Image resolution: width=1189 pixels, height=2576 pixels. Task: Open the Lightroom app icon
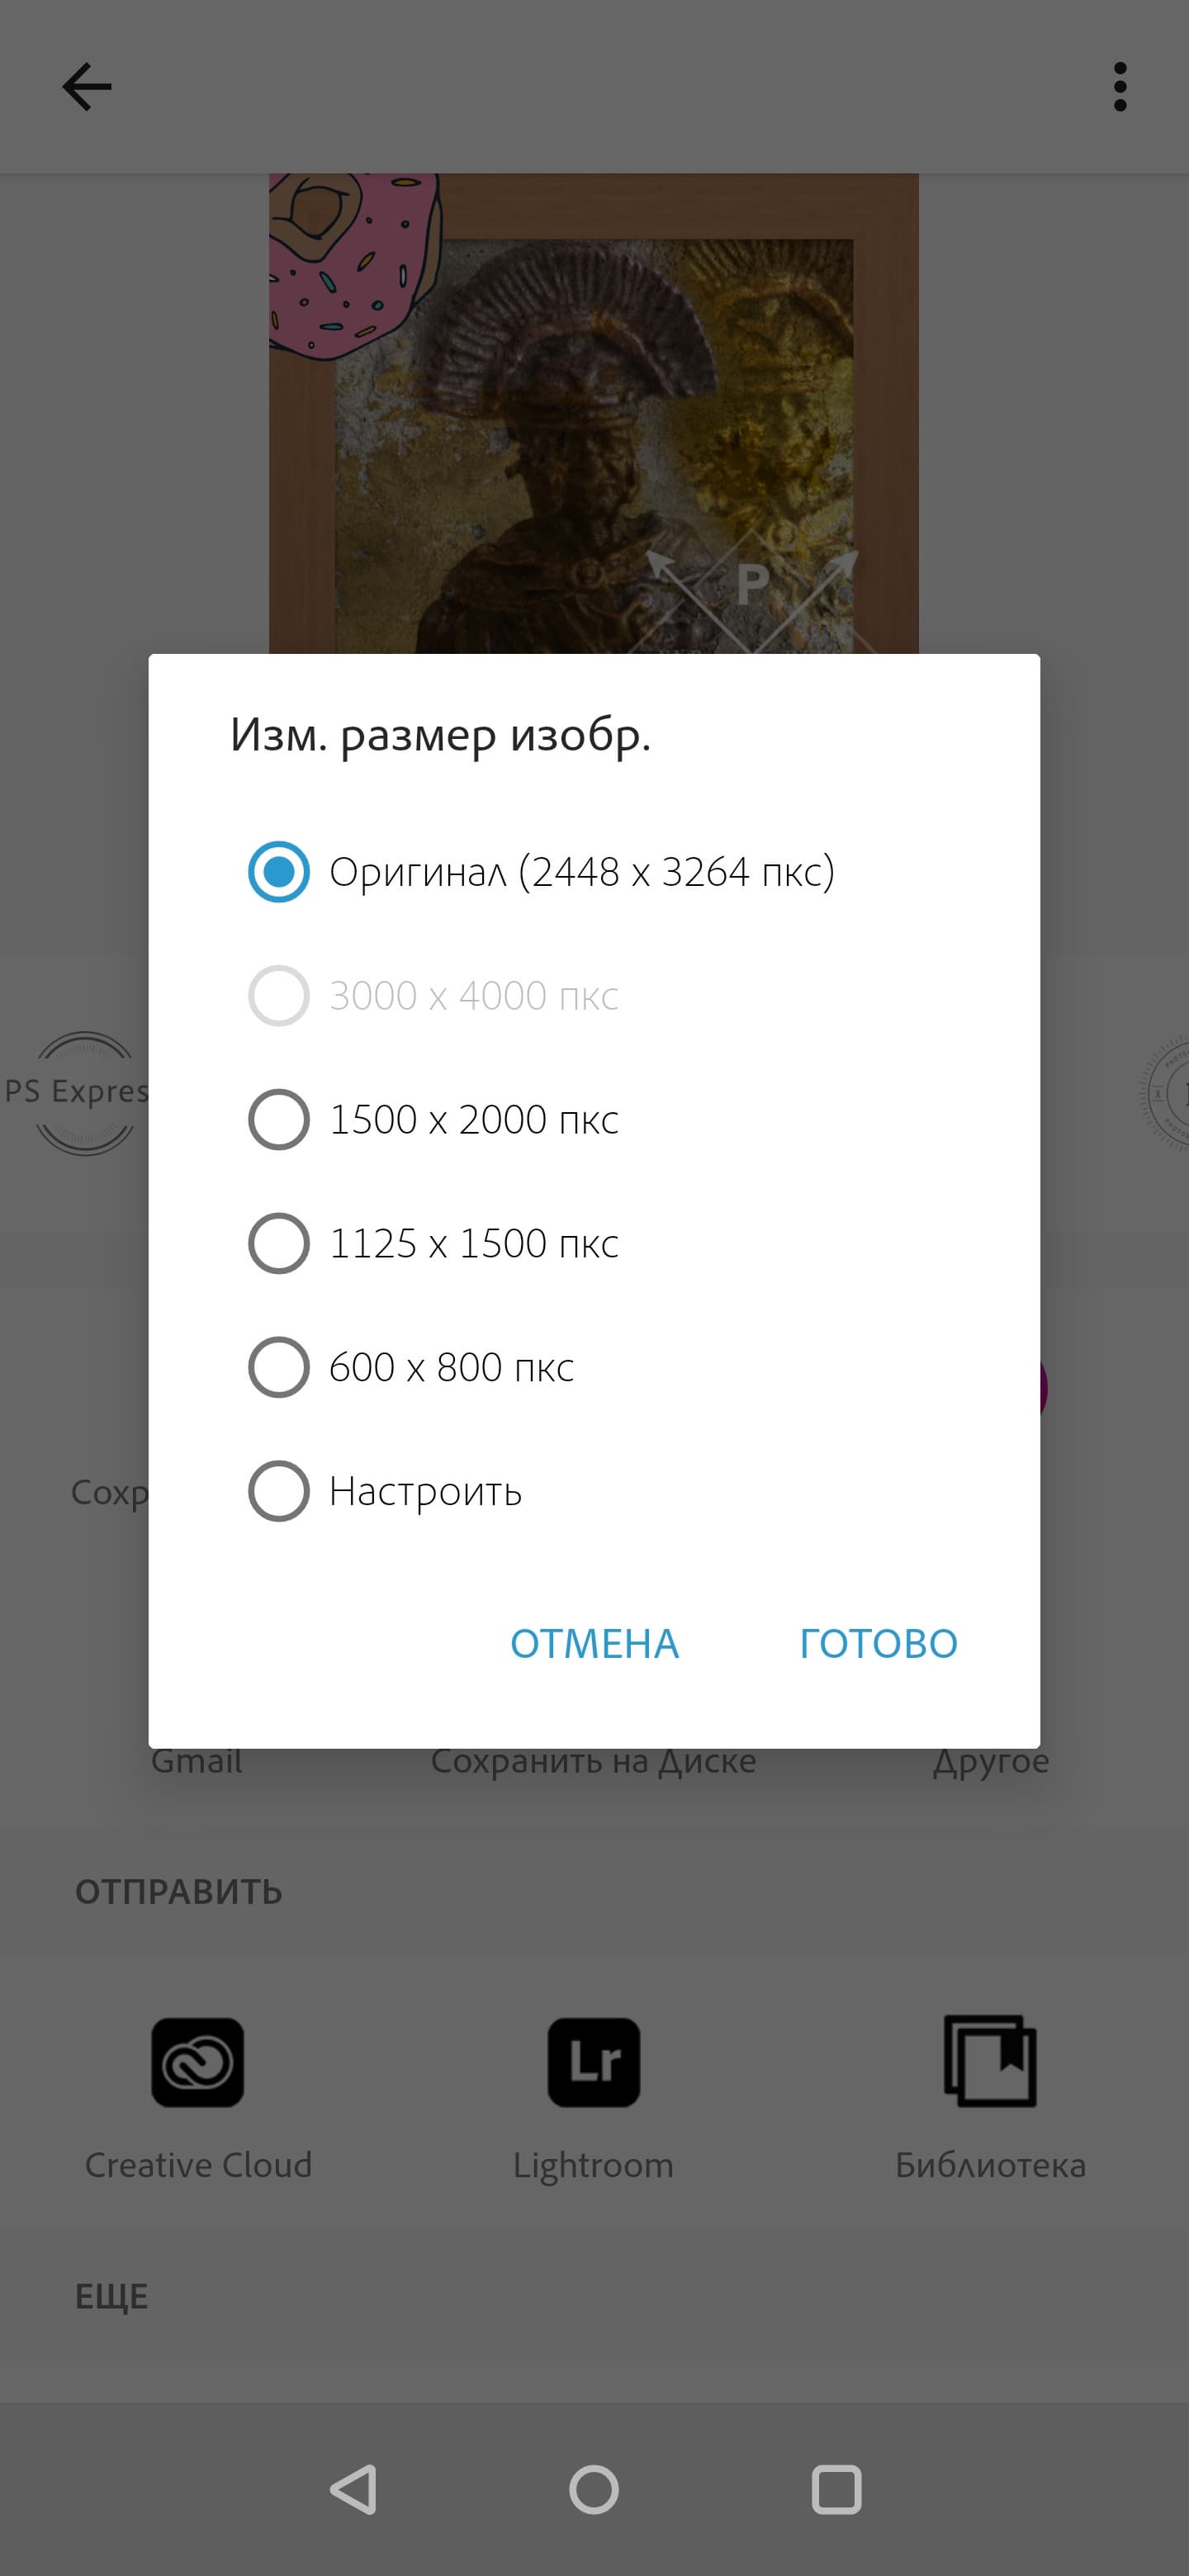point(593,2062)
